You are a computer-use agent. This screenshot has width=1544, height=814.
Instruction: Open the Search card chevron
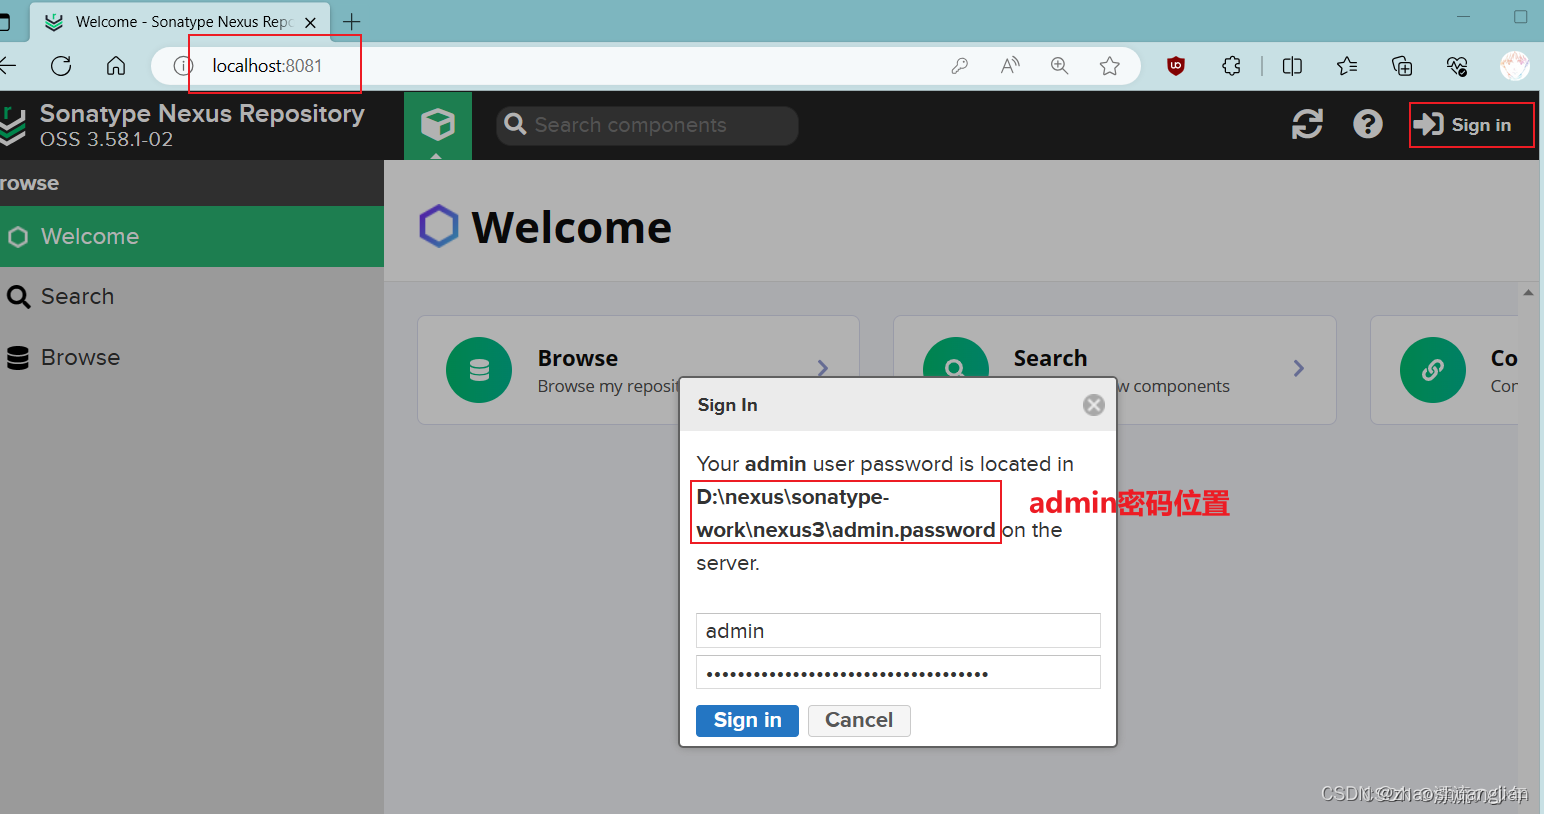(x=1298, y=368)
